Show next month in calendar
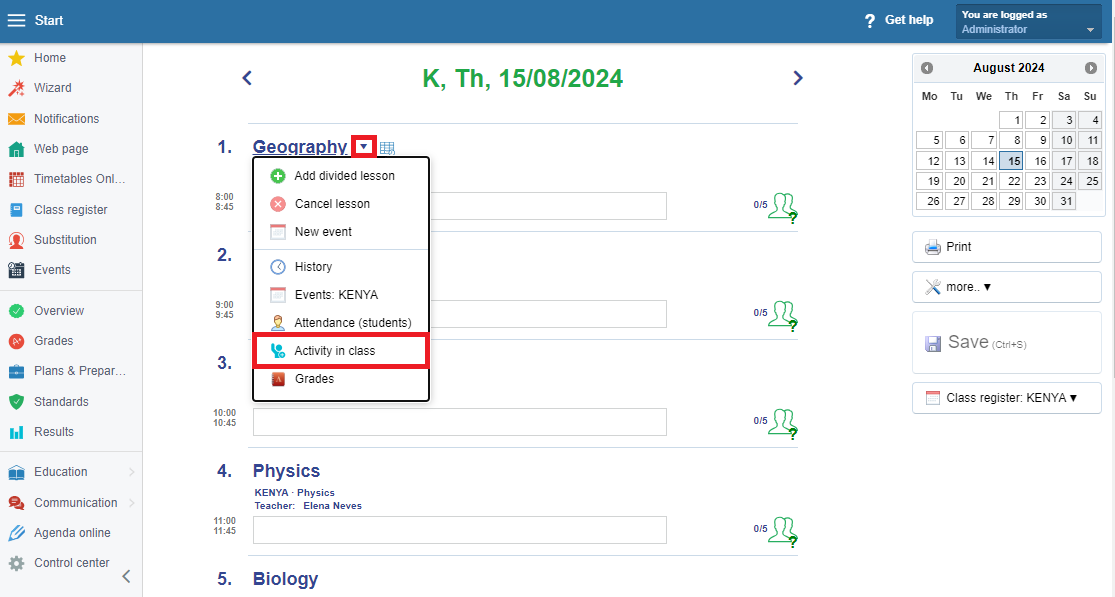Viewport: 1115px width, 597px height. click(1090, 68)
